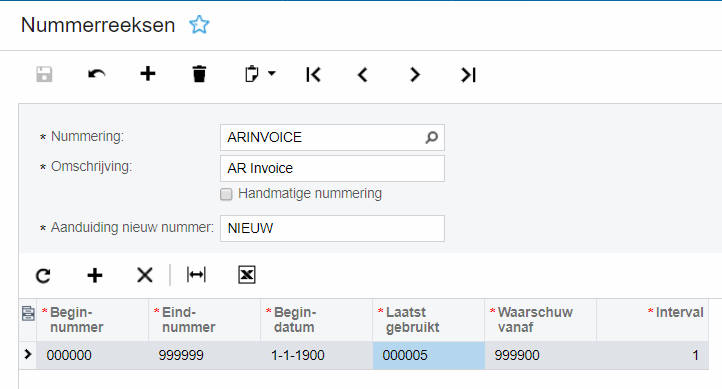This screenshot has height=389, width=722.
Task: Add a new numbering record in main toolbar
Action: [148, 74]
